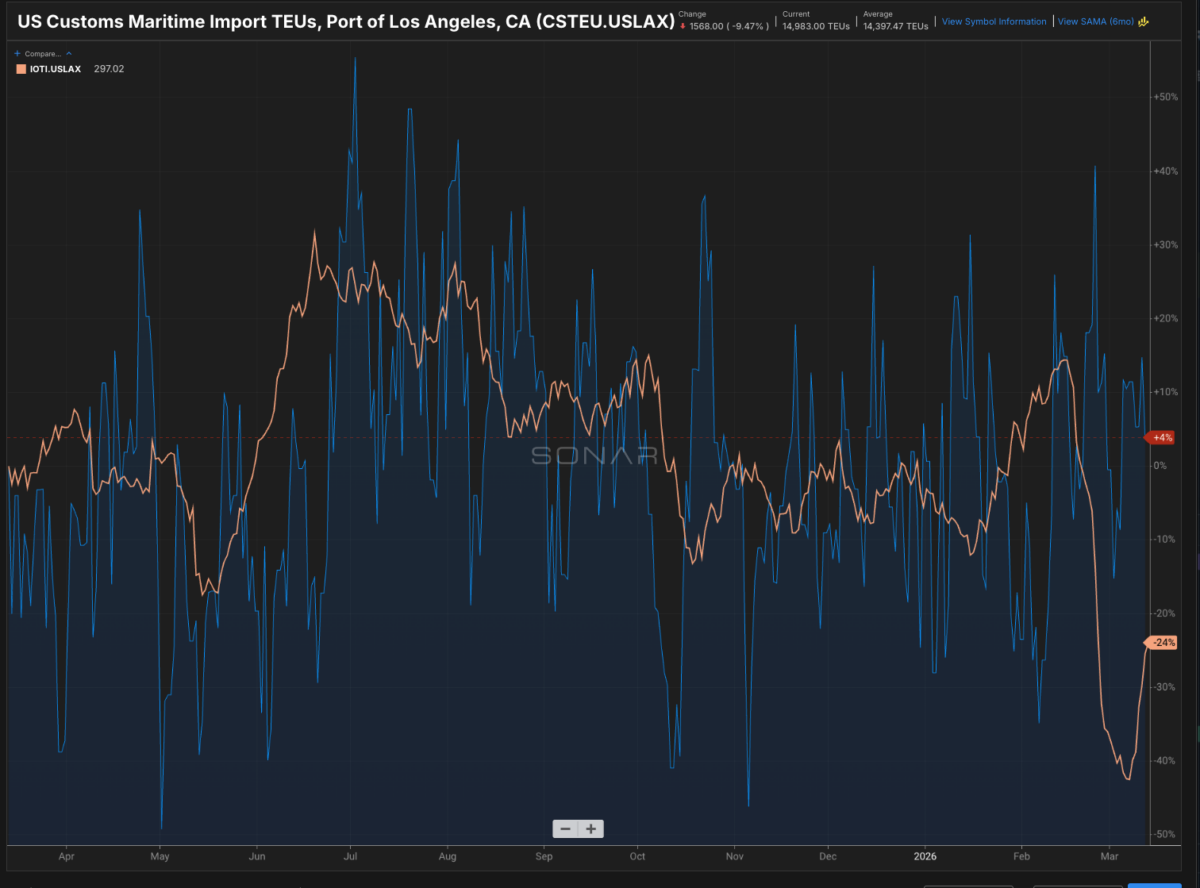This screenshot has width=1200, height=888.
Task: Open View Symbol Information link
Action: point(993,21)
